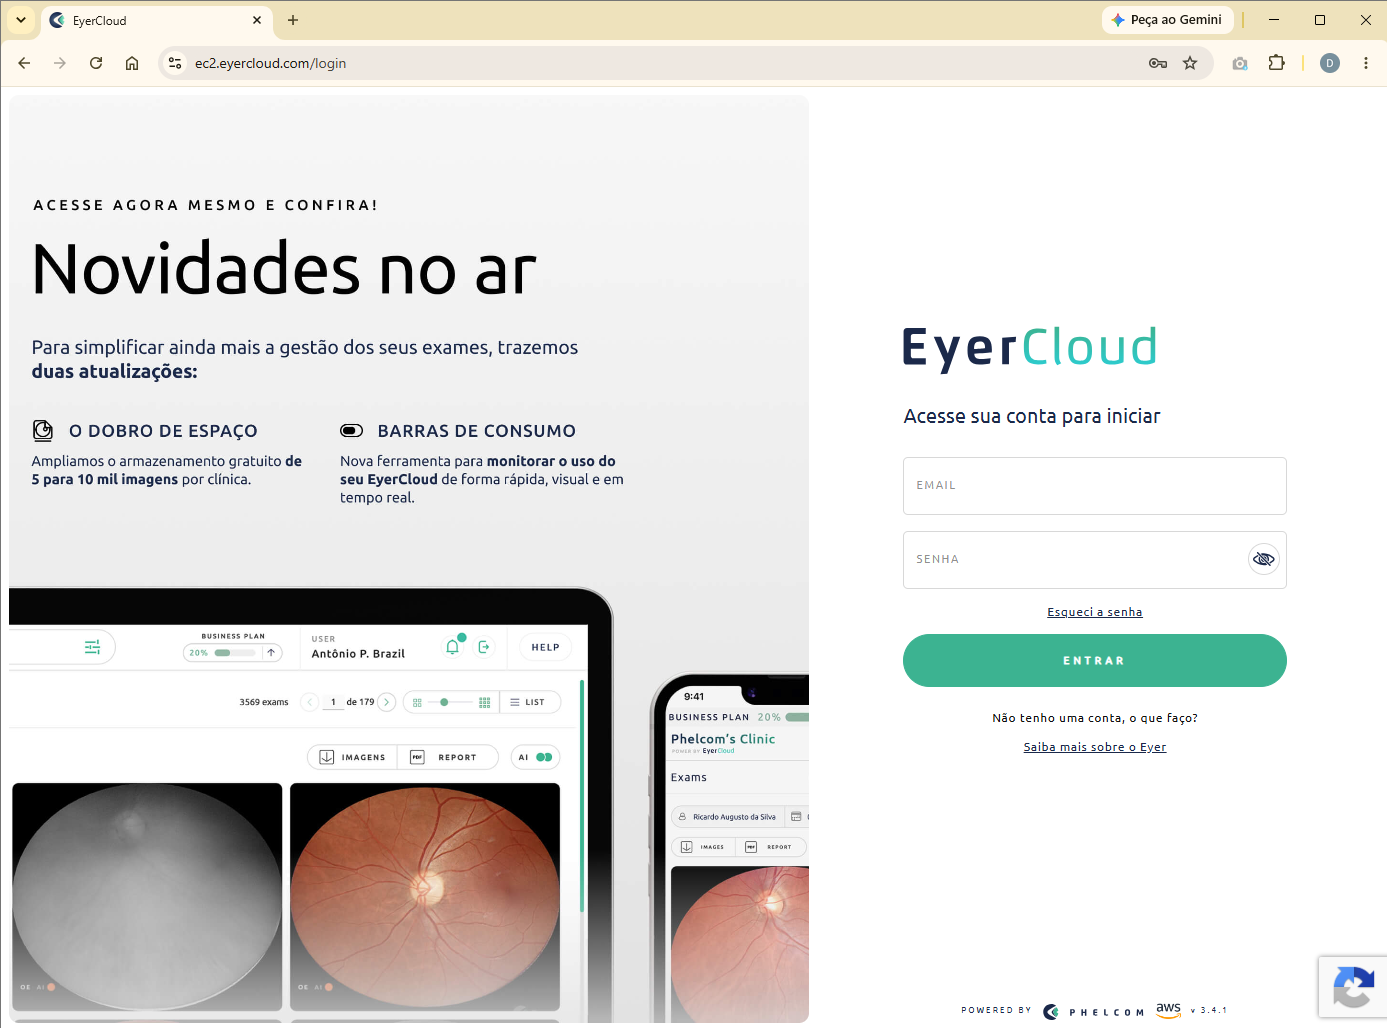Minimize the browser window
The width and height of the screenshot is (1387, 1028).
(x=1274, y=20)
